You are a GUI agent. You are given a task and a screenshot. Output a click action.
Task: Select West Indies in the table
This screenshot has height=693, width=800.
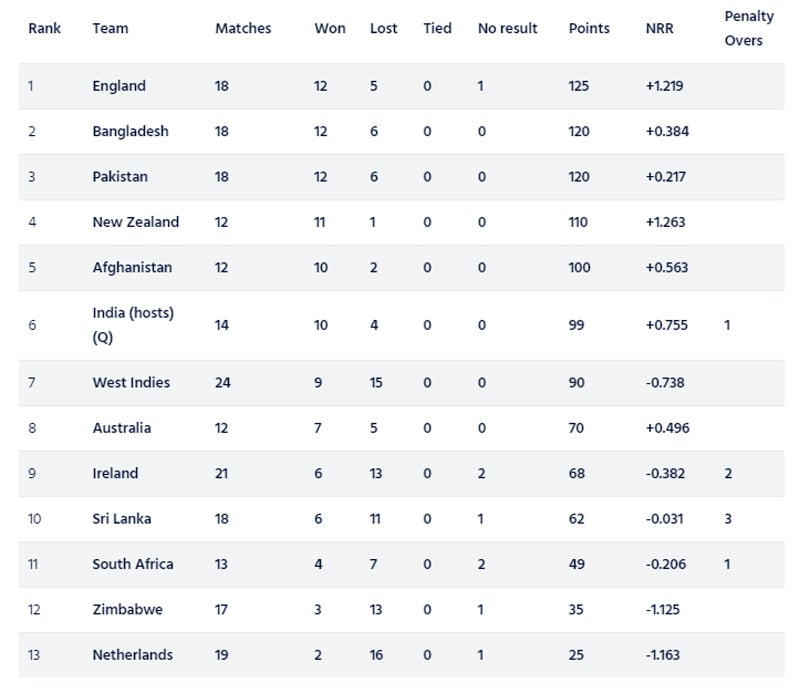(131, 382)
